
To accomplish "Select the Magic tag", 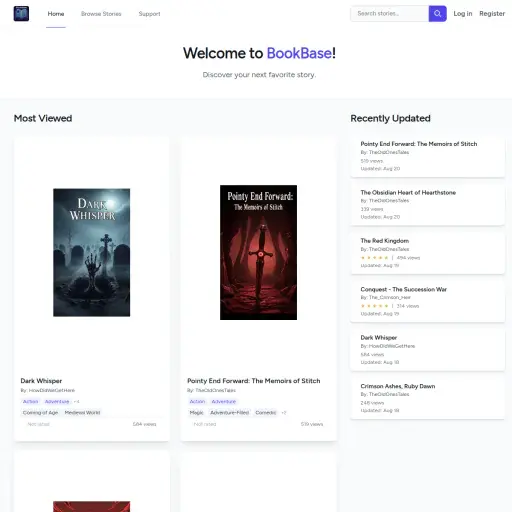I will (x=196, y=413).
